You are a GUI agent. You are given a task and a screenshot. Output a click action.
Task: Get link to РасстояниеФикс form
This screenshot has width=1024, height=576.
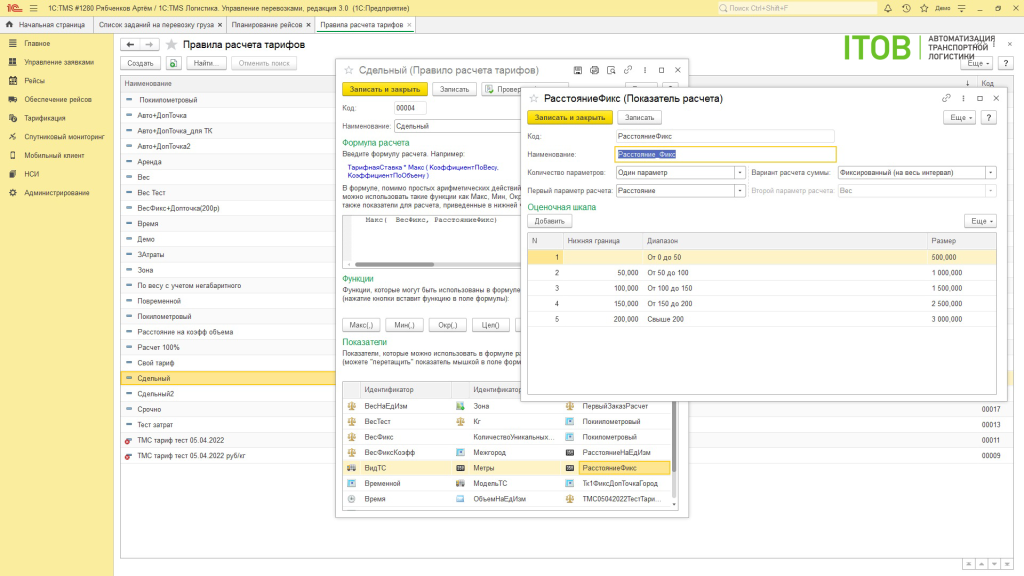[x=946, y=99]
